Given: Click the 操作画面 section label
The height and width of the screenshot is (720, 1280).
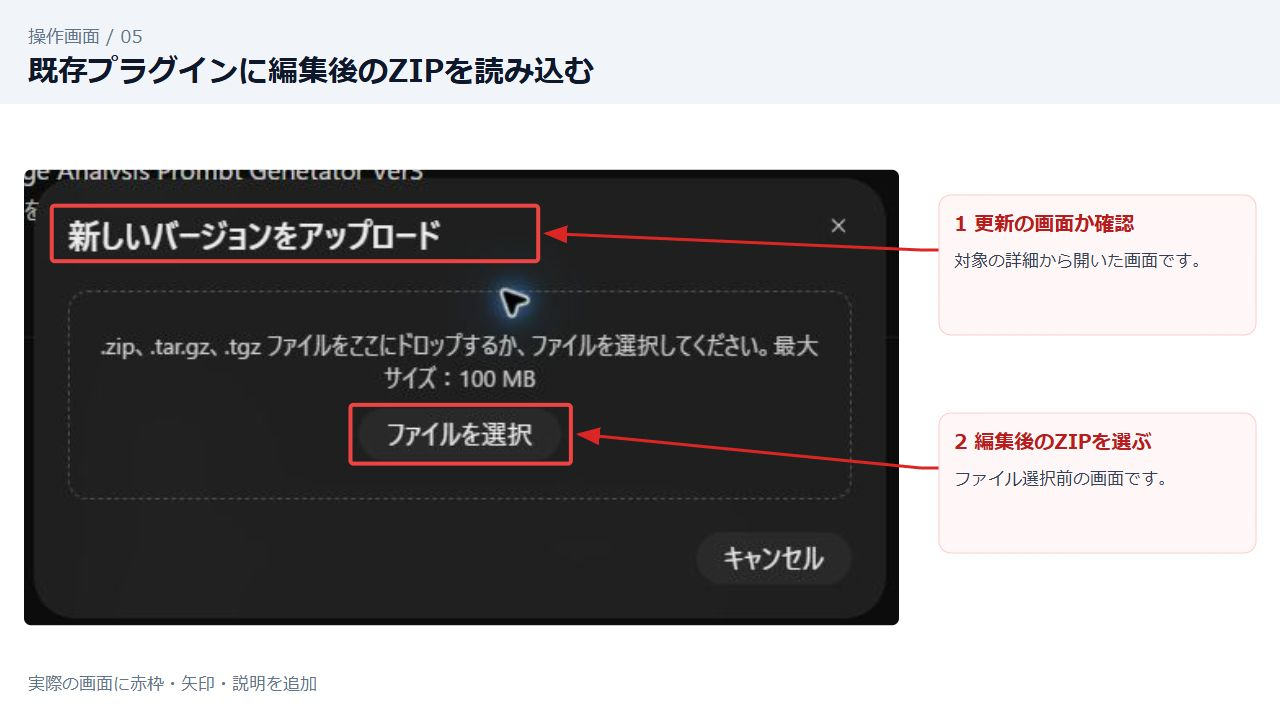Looking at the screenshot, I should pyautogui.click(x=64, y=37).
